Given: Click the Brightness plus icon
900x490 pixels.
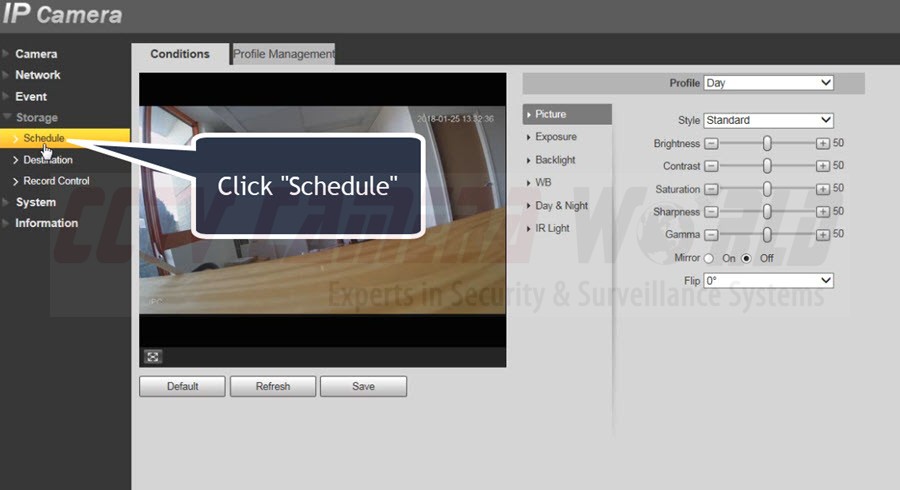Looking at the screenshot, I should [x=822, y=144].
